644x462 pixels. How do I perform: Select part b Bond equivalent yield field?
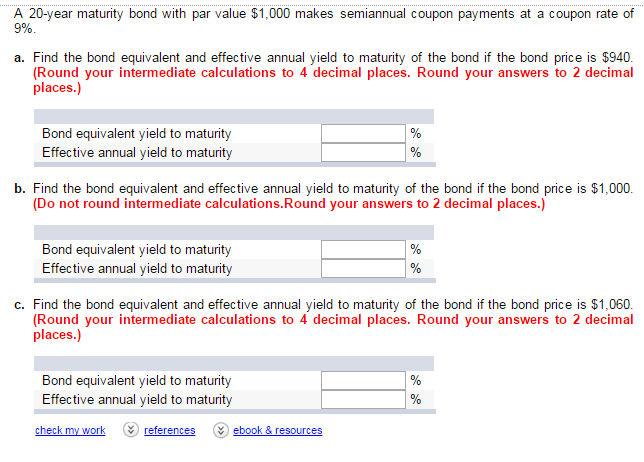click(x=363, y=249)
